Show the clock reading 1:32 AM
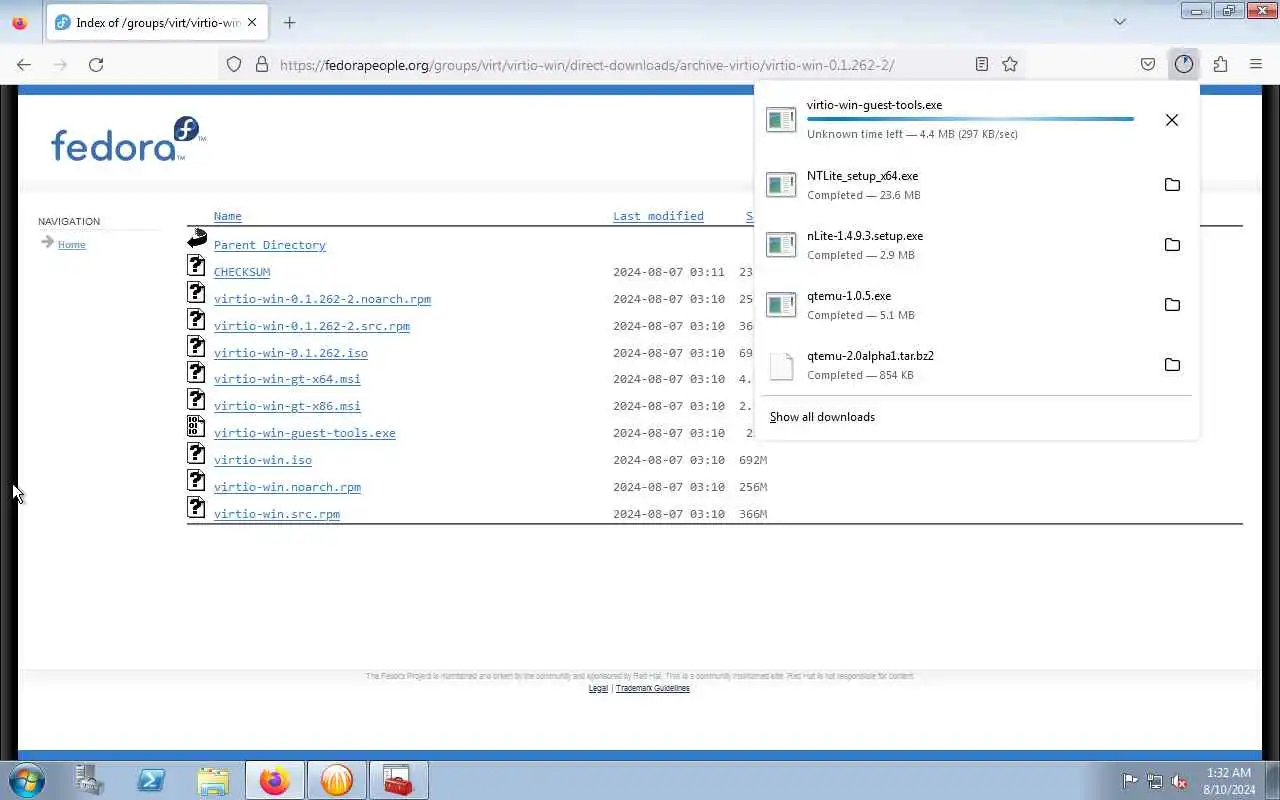The height and width of the screenshot is (800, 1280). click(x=1229, y=773)
